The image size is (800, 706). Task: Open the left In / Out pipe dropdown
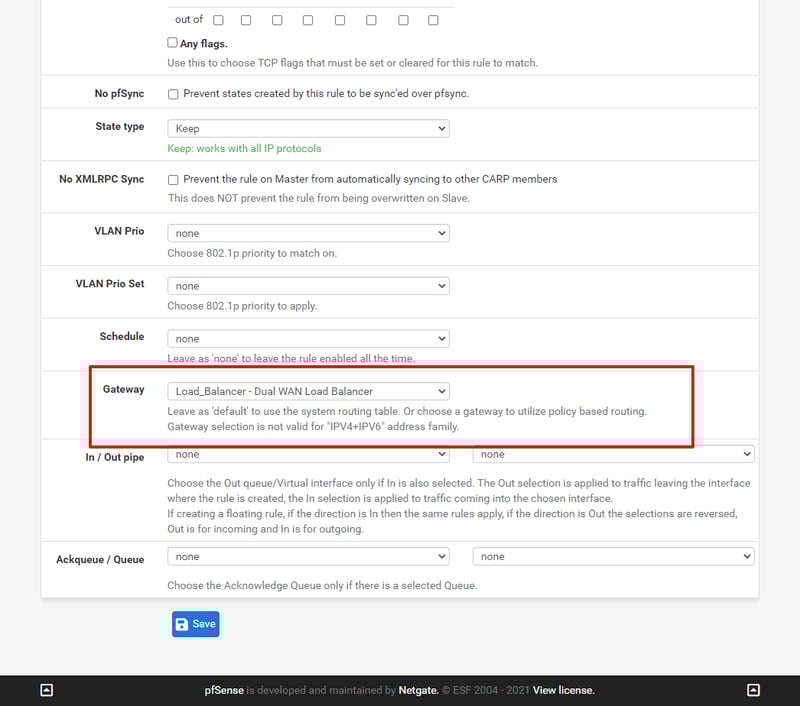308,454
